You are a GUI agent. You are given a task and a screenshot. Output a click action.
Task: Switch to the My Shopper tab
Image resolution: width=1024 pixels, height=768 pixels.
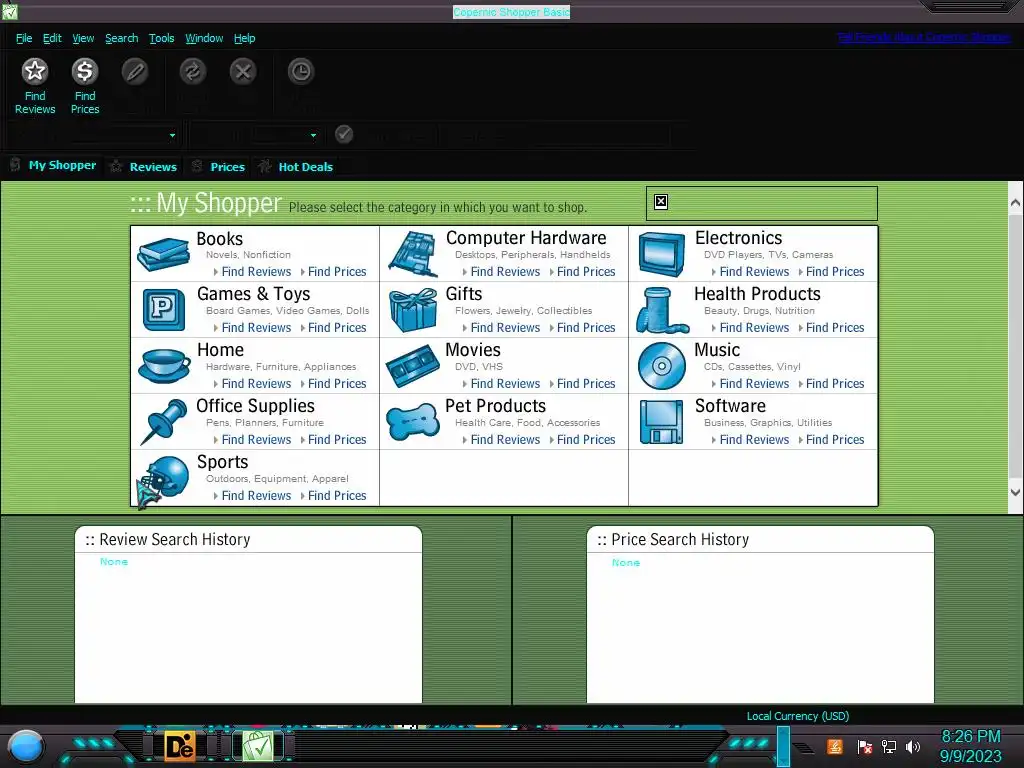pyautogui.click(x=53, y=165)
